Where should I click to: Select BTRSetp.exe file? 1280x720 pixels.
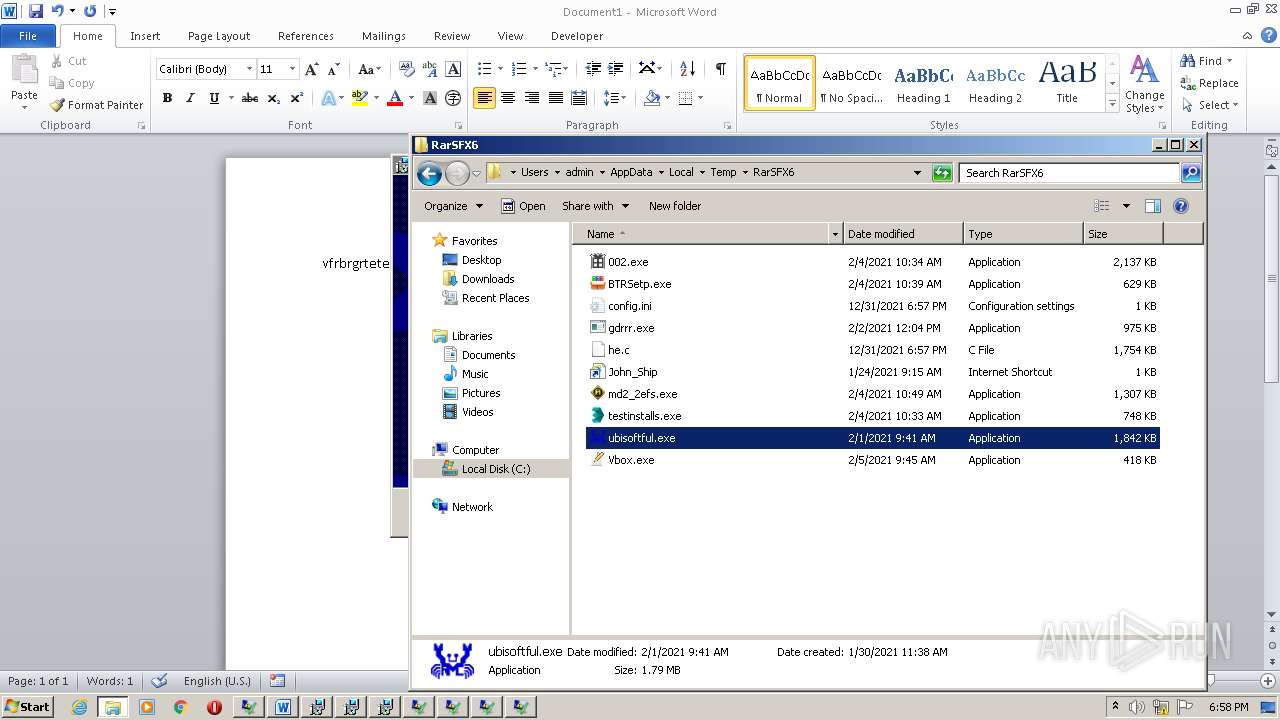point(872,284)
